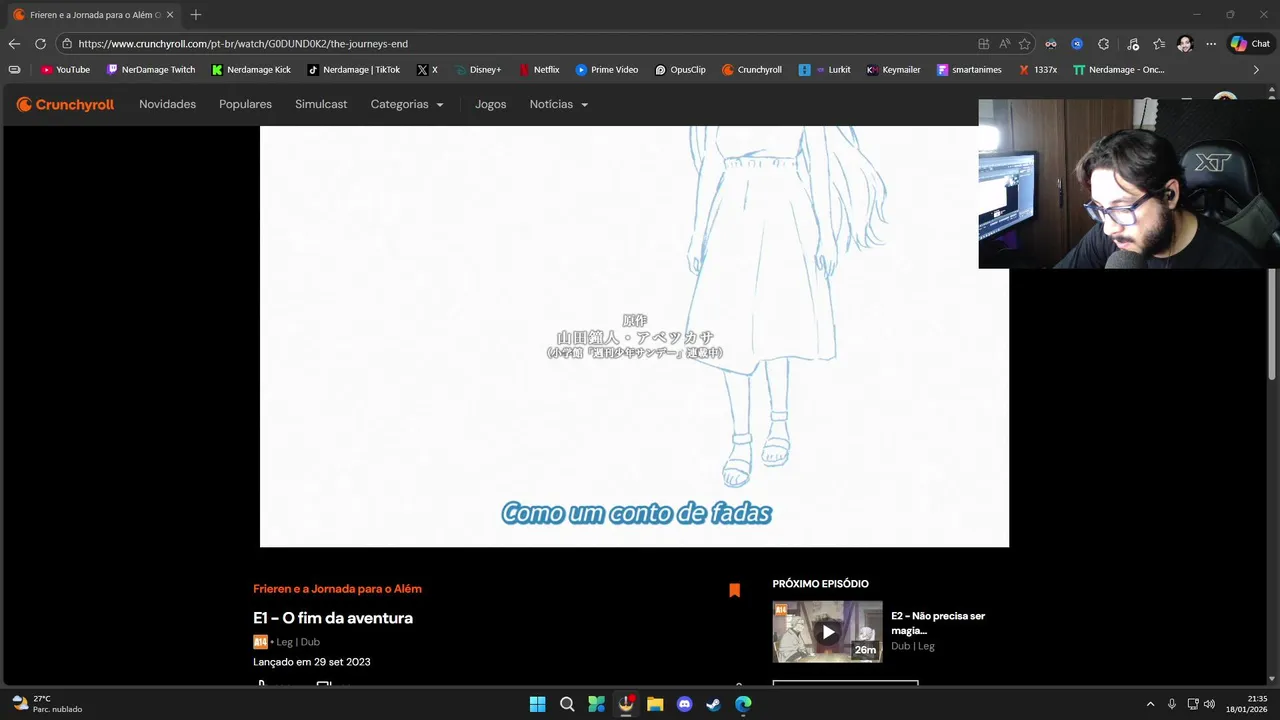Open Simulcast in Crunchyroll menu
Screen dimensions: 1280x720
321,104
